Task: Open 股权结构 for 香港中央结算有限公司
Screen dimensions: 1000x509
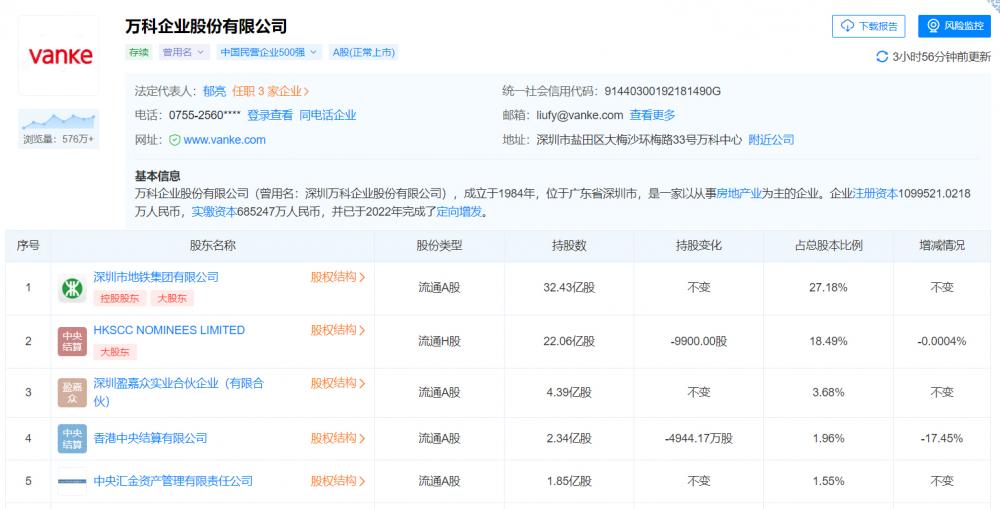Action: [338, 438]
